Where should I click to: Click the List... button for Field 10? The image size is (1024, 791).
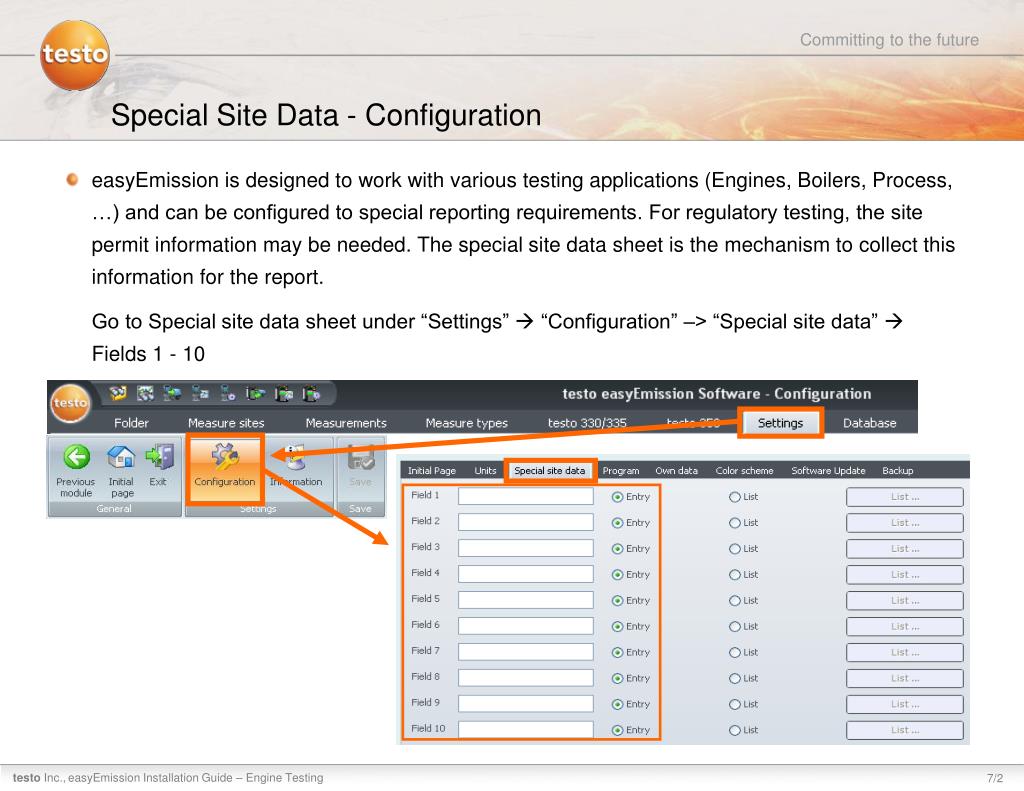pyautogui.click(x=904, y=730)
